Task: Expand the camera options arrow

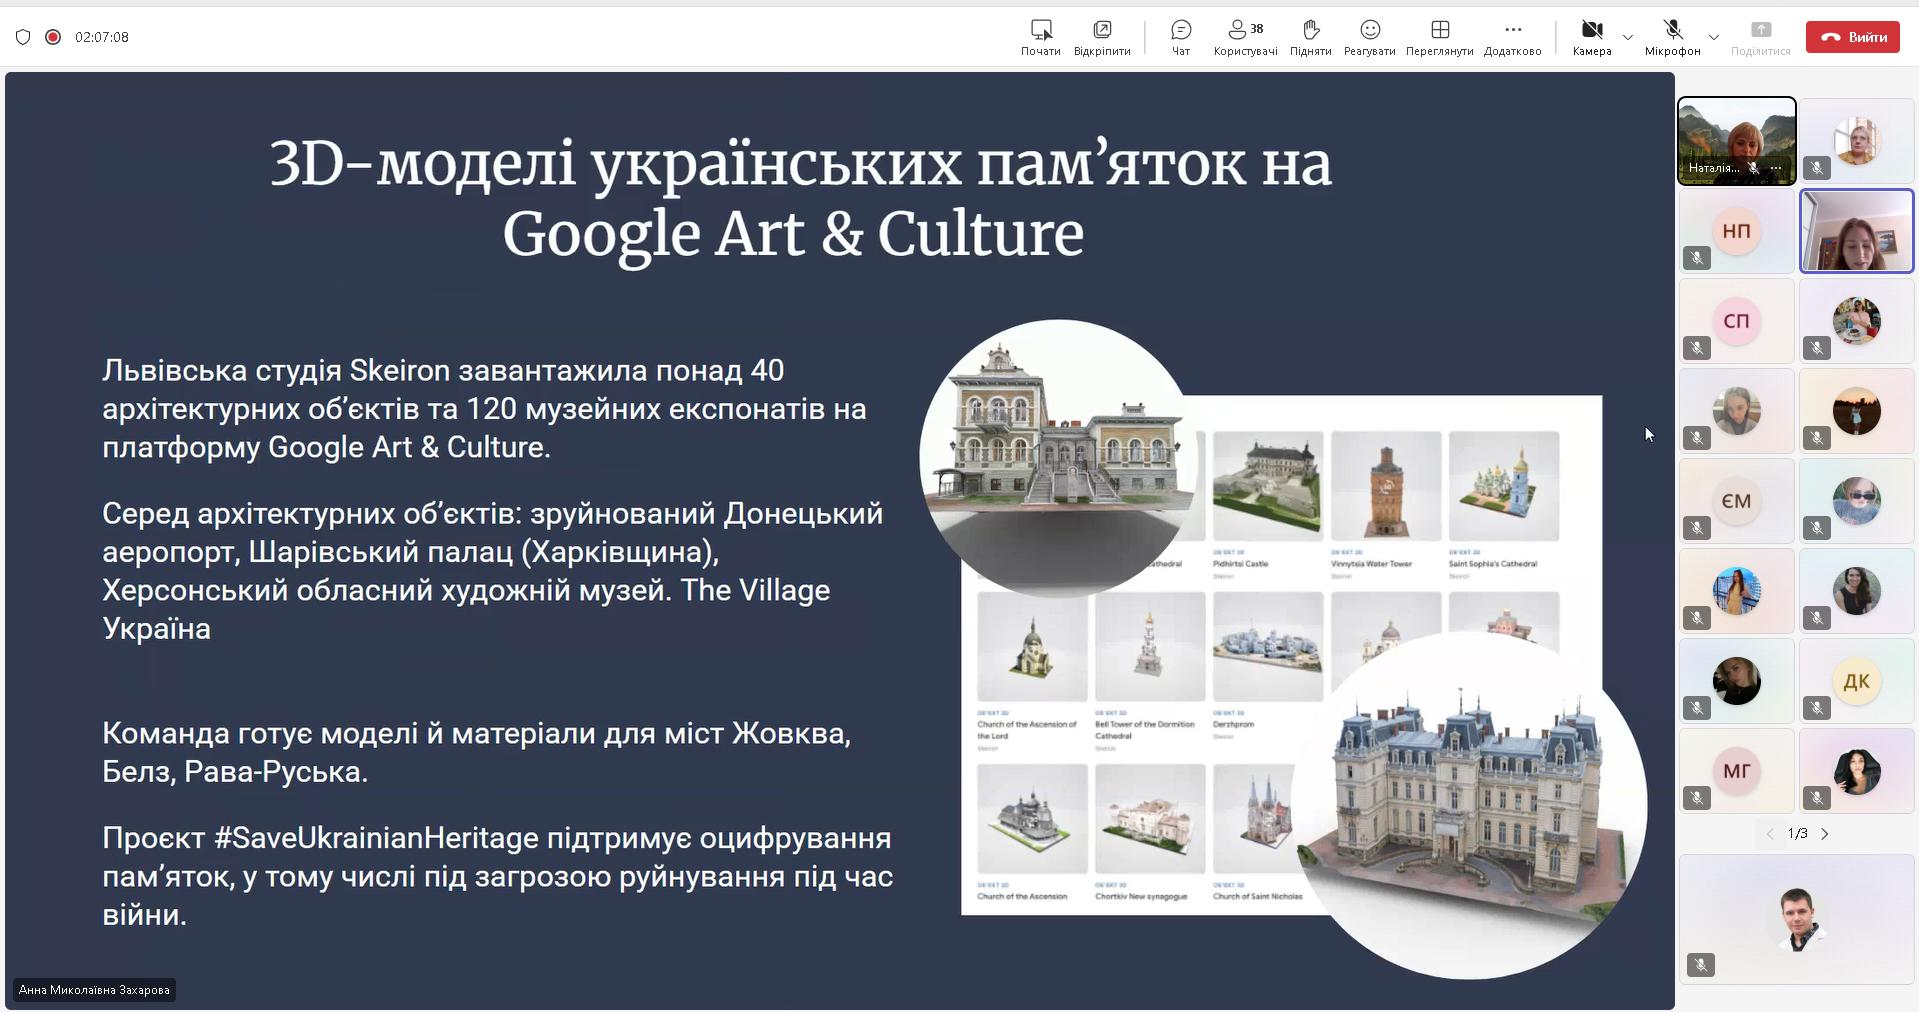Action: pyautogui.click(x=1628, y=37)
